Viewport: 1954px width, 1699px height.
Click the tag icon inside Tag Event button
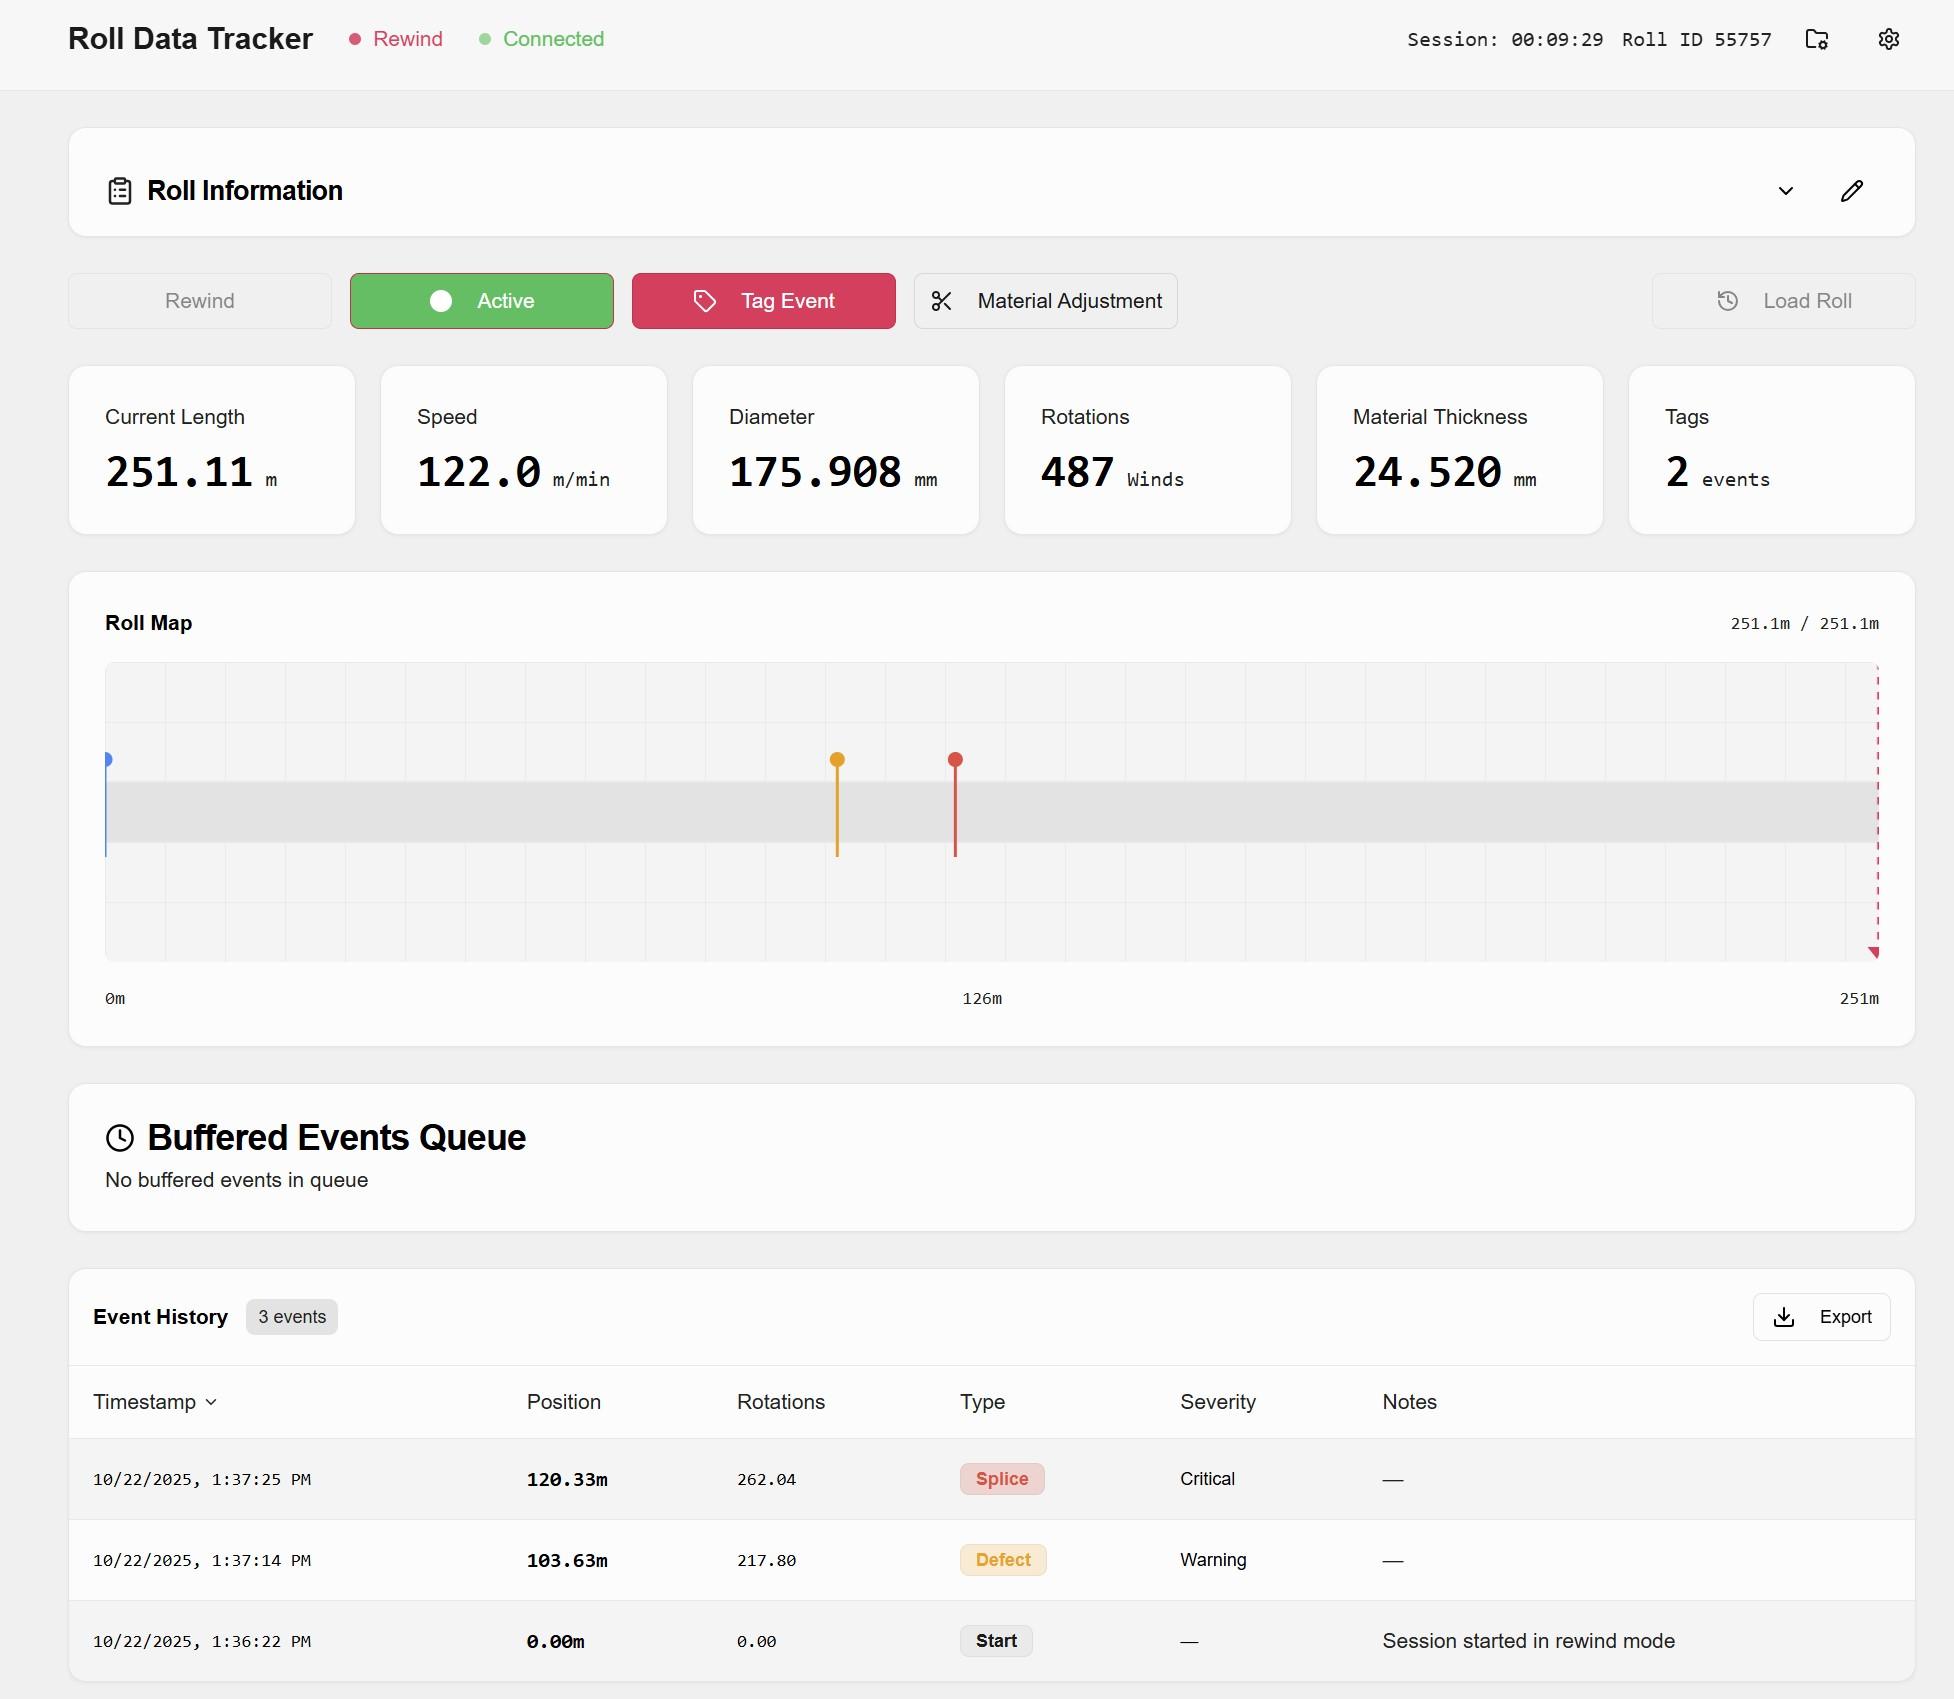[705, 300]
